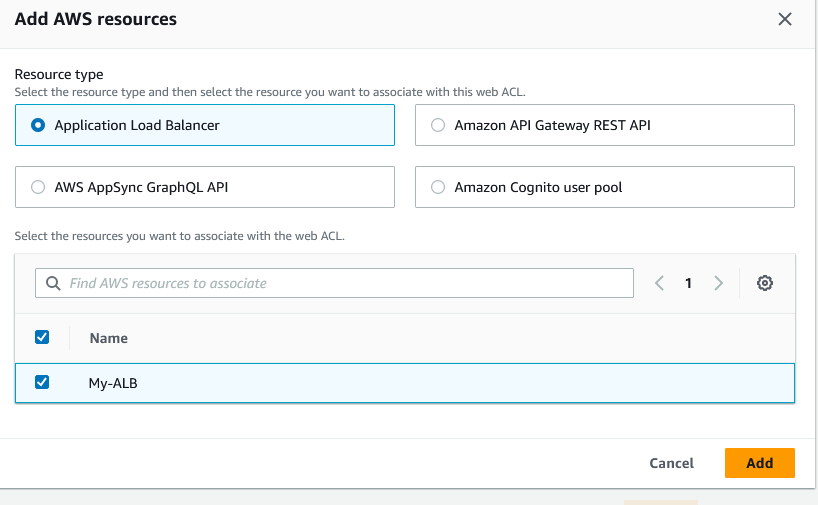Screen dimensions: 818x505
Task: Close the Add AWS resources dialog
Action: click(x=785, y=19)
